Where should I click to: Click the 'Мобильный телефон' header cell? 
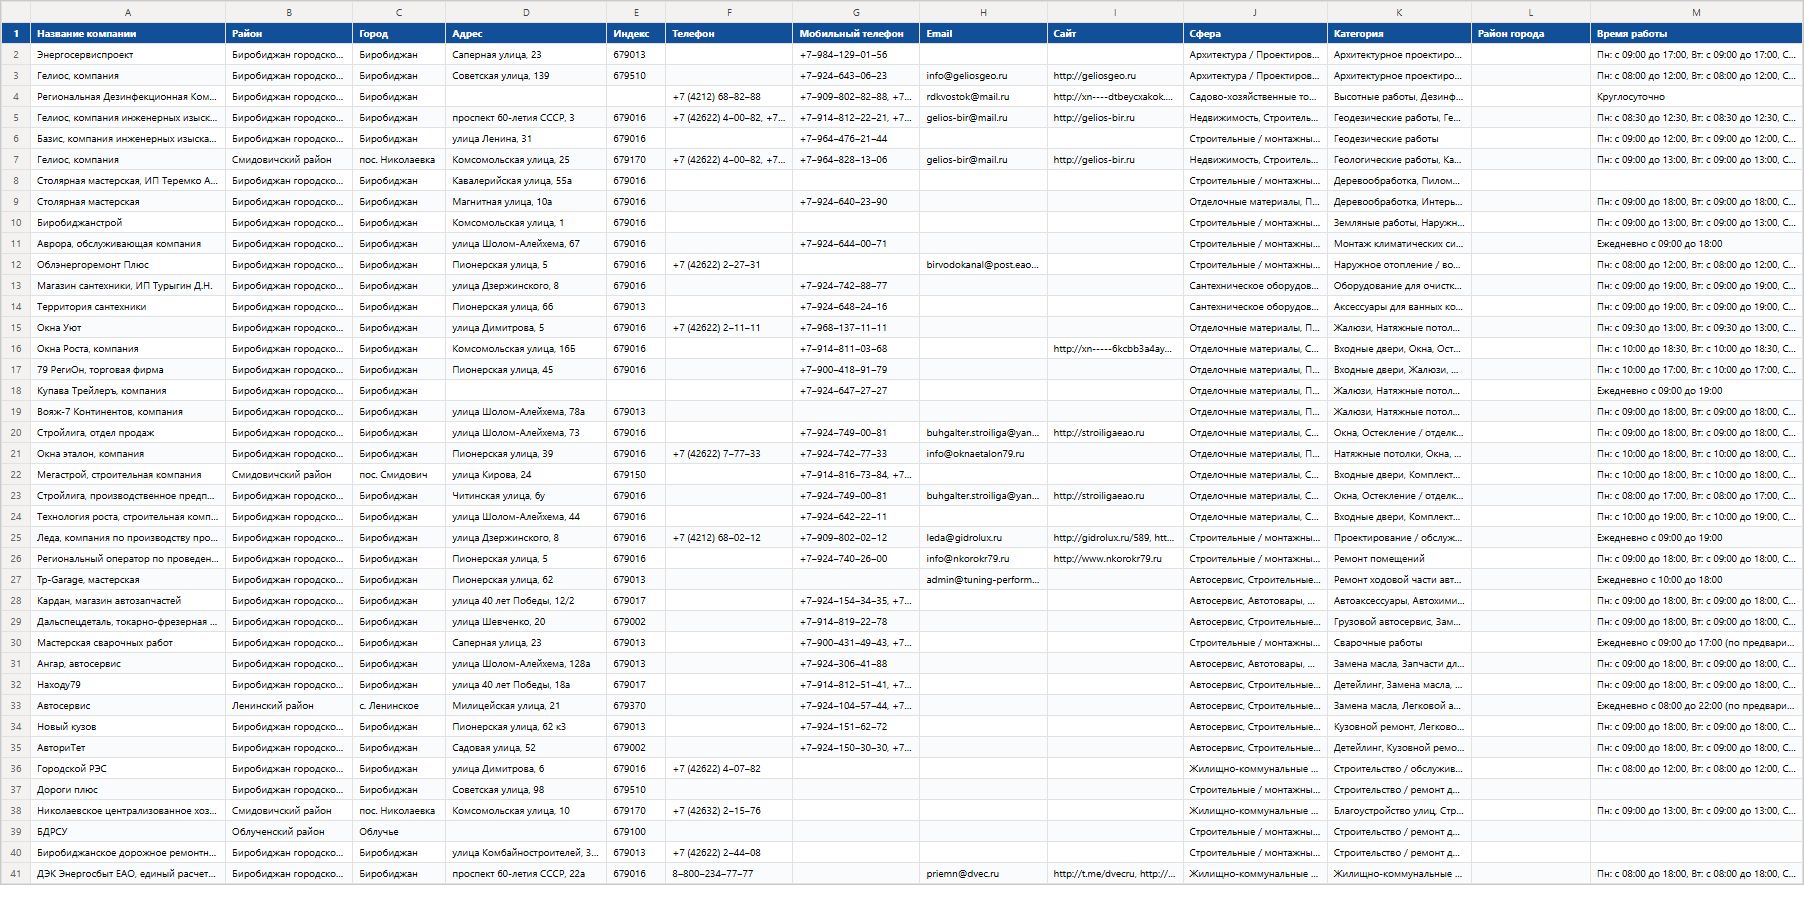coord(856,34)
